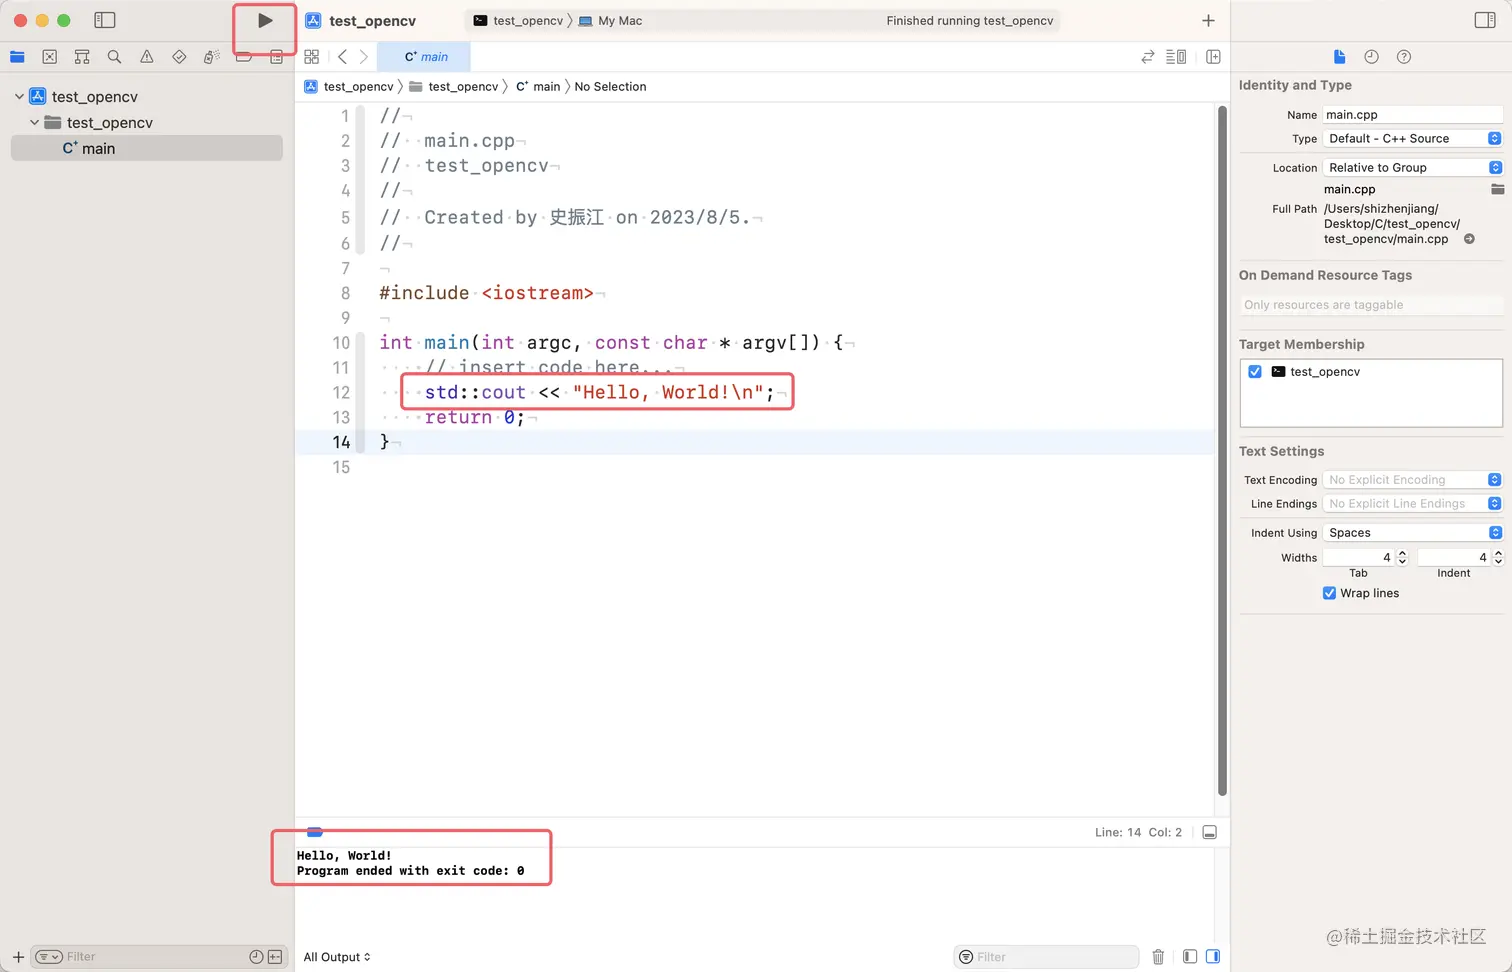
Task: Choose the test_opencv scheme
Action: pos(519,21)
